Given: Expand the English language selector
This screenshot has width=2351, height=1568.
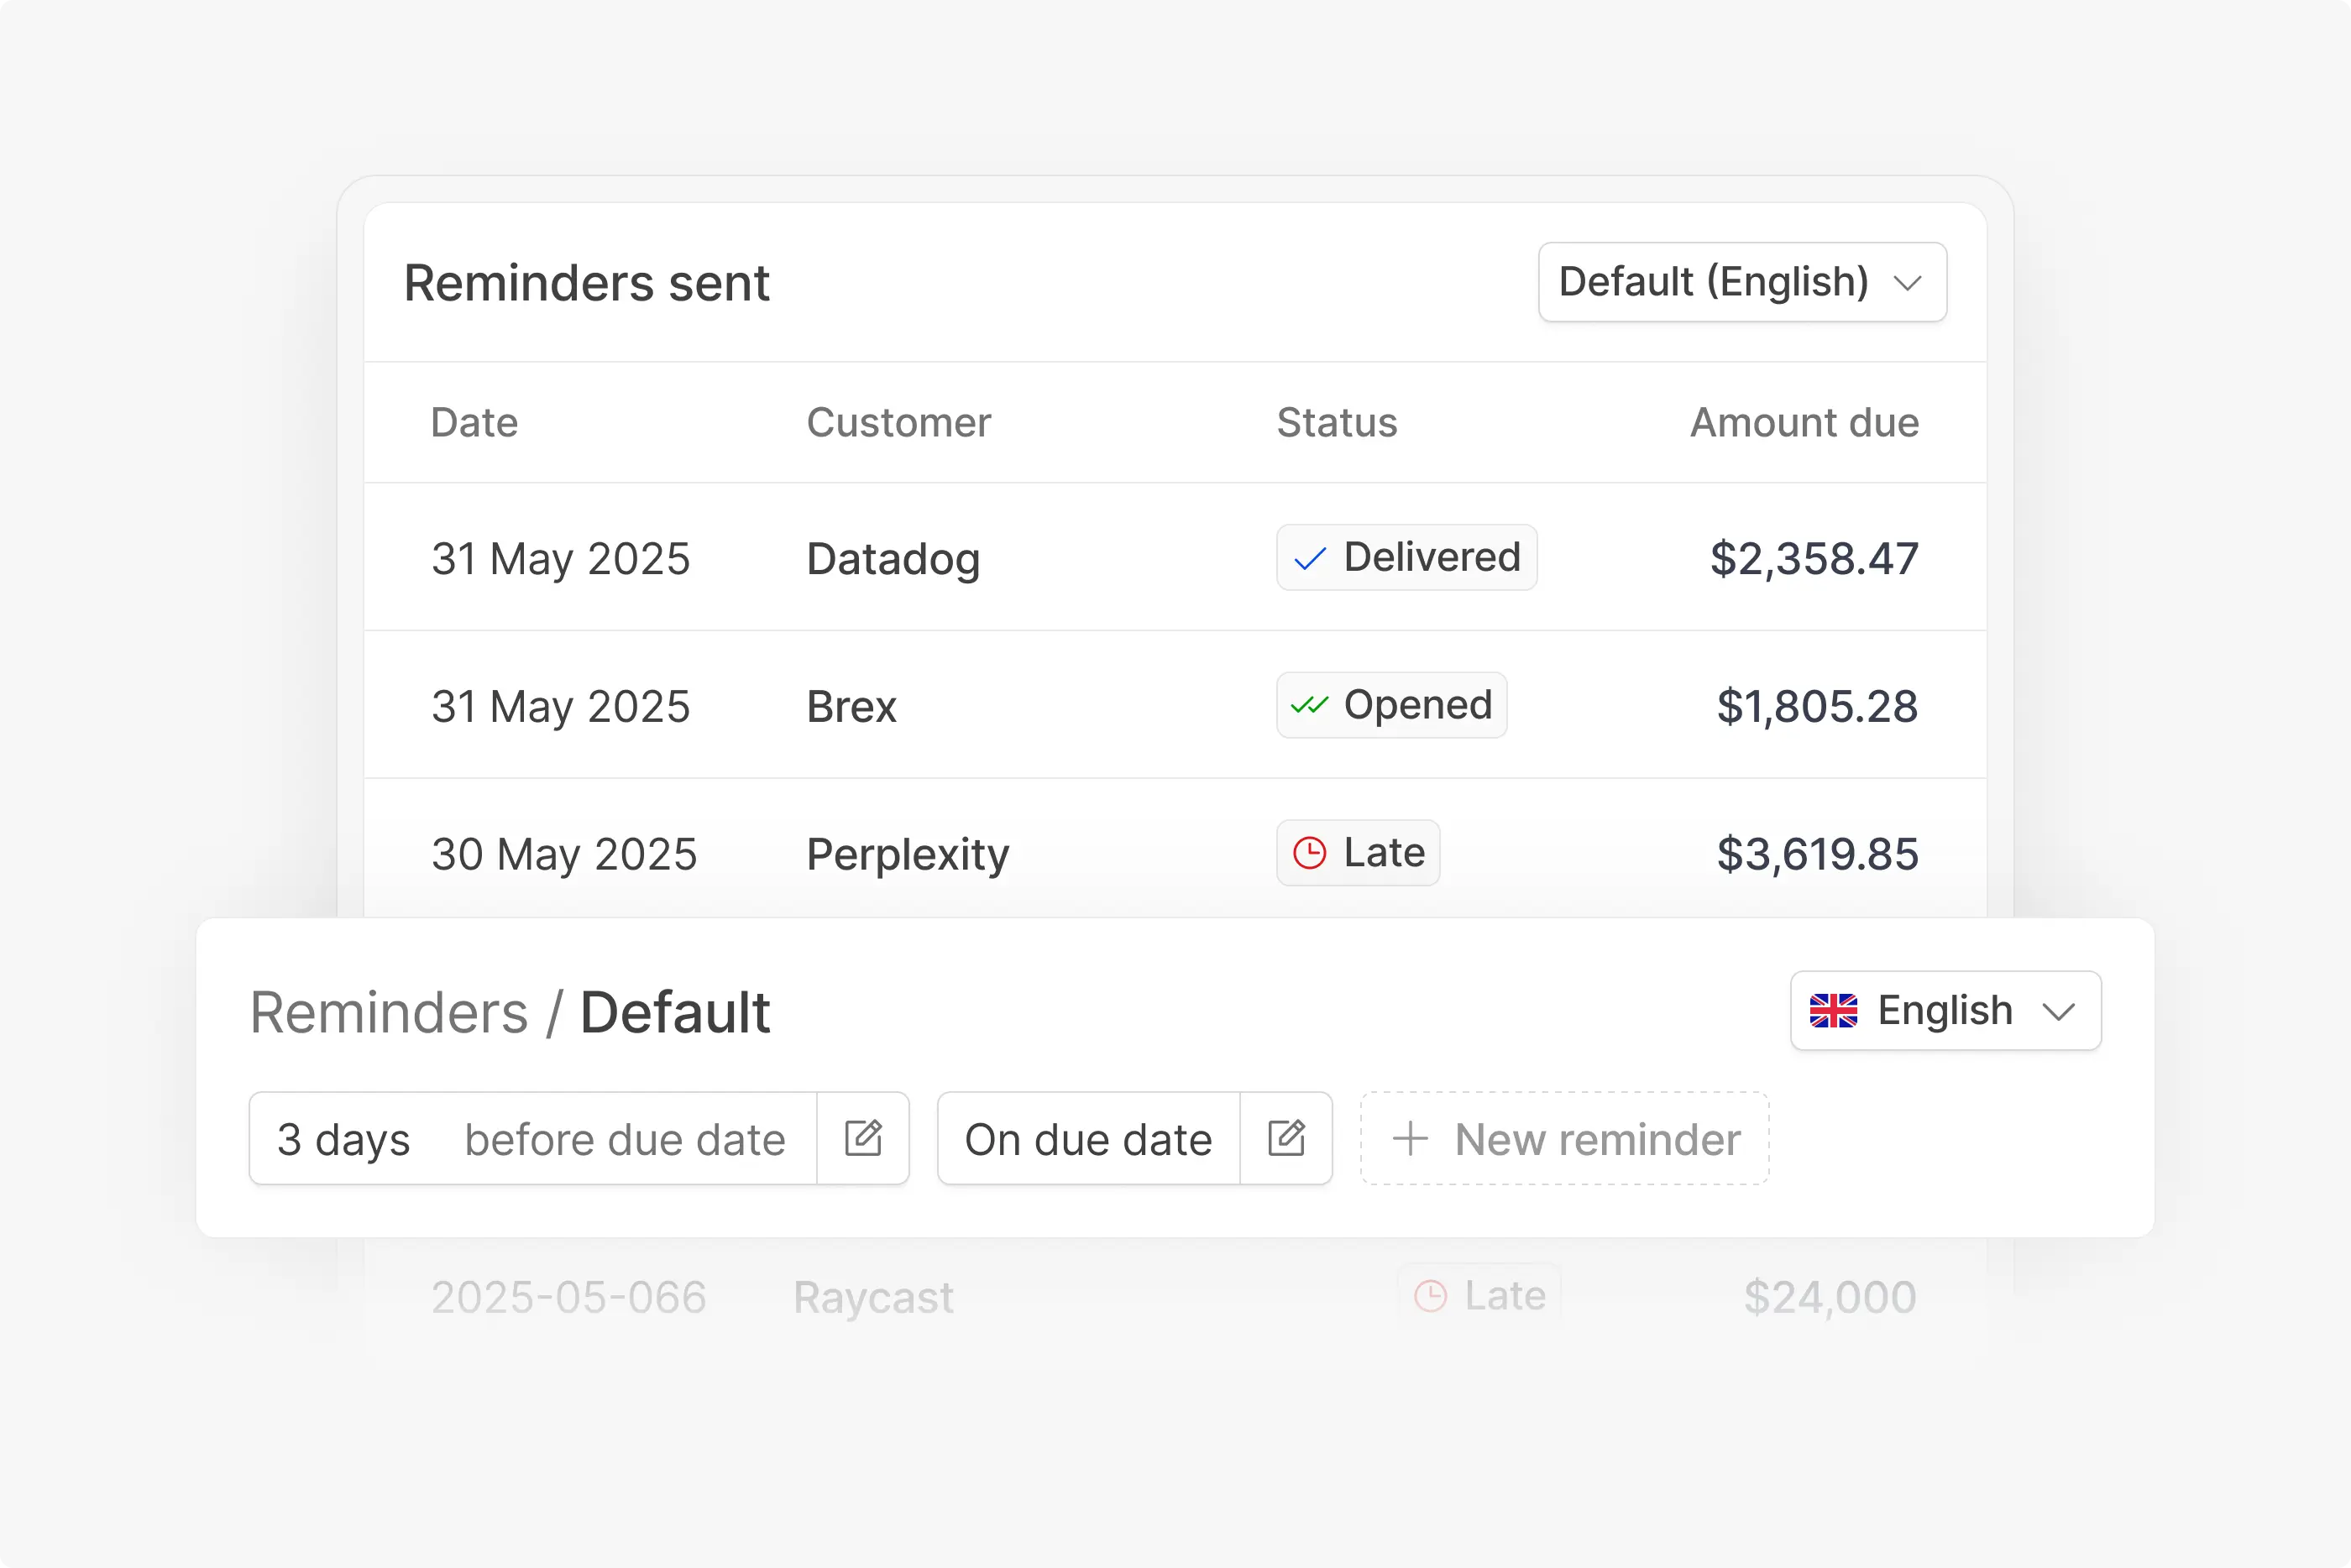Looking at the screenshot, I should [1945, 1011].
